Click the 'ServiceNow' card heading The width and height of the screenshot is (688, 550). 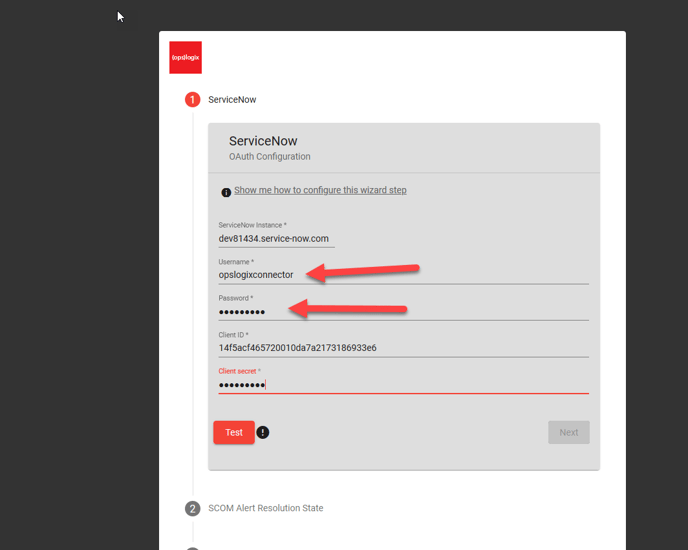pos(263,141)
